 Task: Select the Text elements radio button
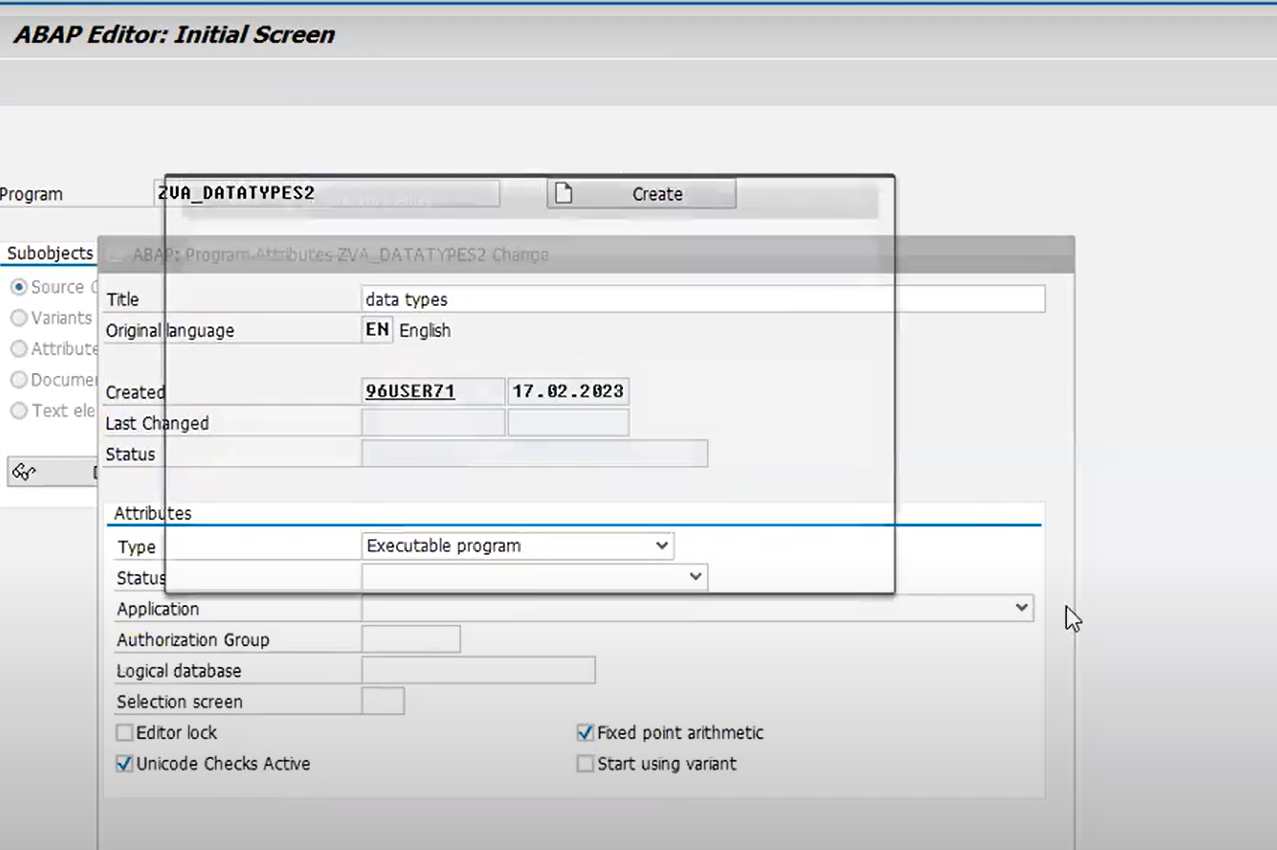[x=18, y=410]
